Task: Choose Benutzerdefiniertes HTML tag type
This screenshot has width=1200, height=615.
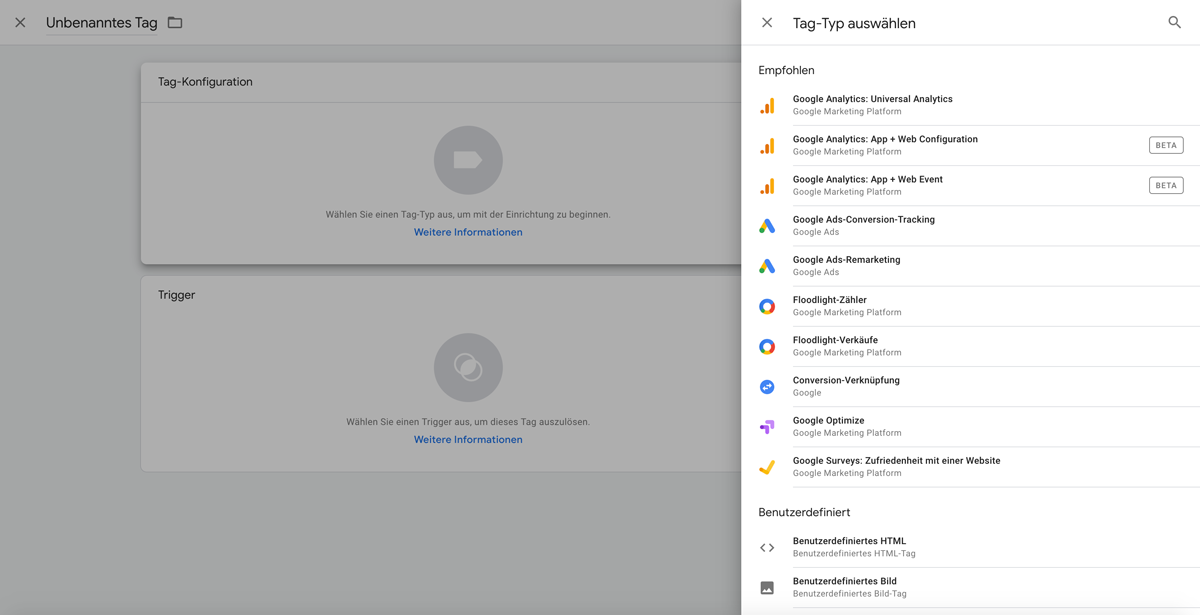Action: [971, 547]
